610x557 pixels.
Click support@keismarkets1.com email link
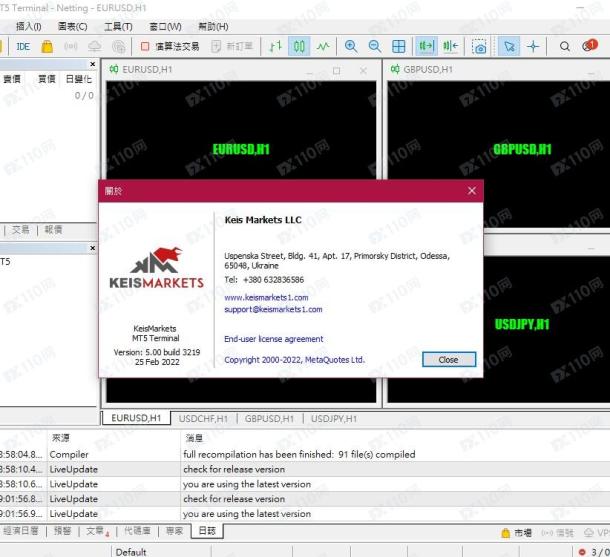point(273,310)
